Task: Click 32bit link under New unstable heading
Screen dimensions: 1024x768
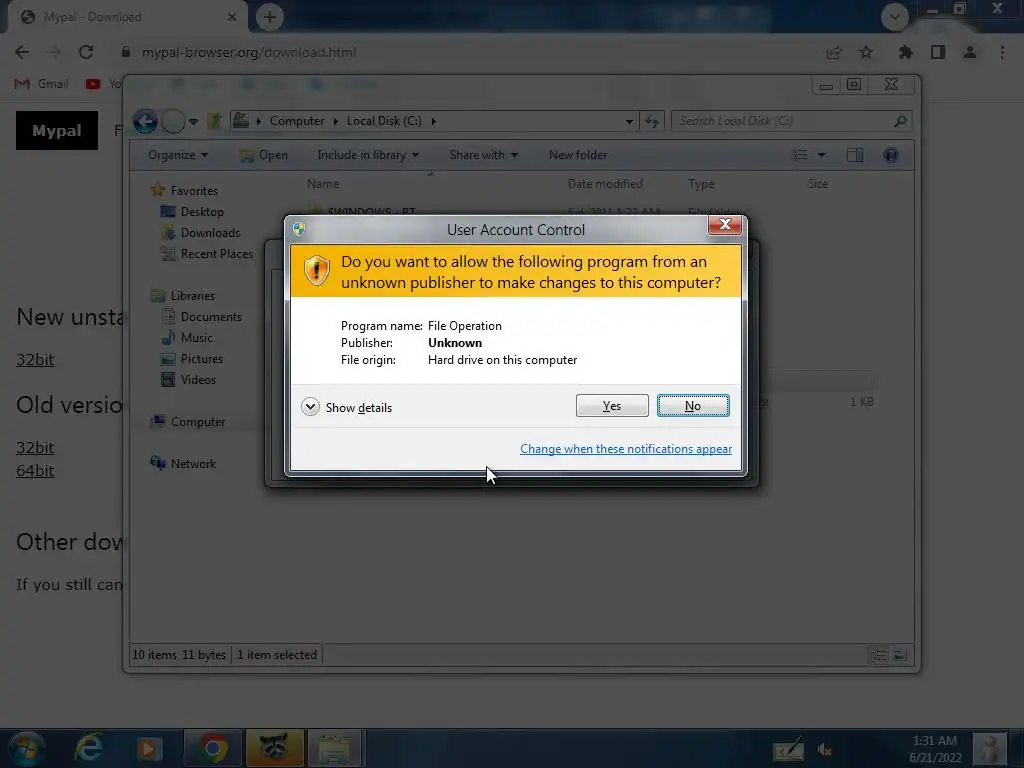Action: click(x=35, y=359)
